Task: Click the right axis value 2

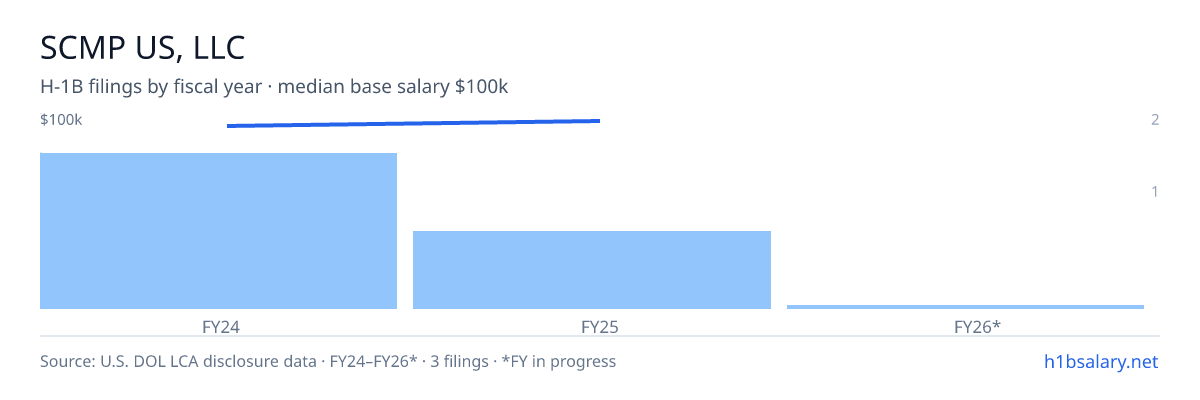Action: pyautogui.click(x=1155, y=120)
